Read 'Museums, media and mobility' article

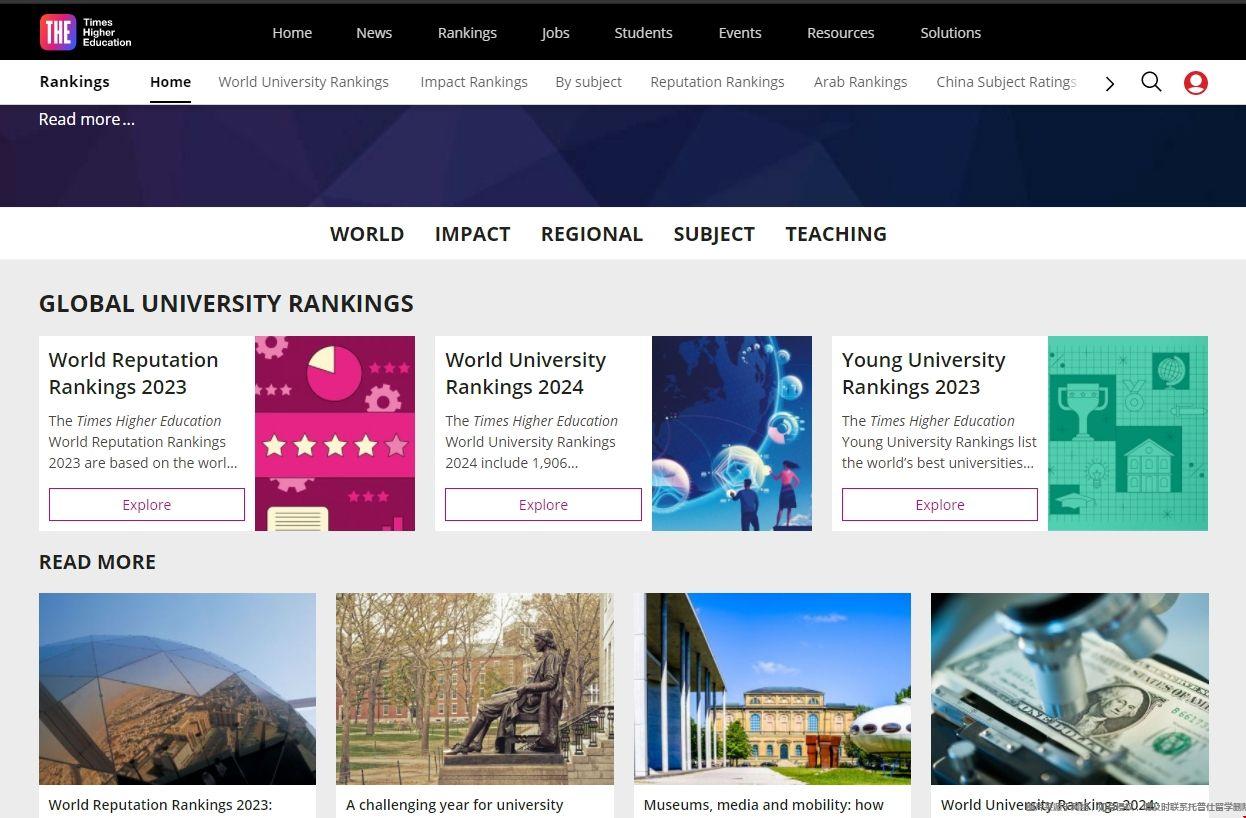(764, 805)
